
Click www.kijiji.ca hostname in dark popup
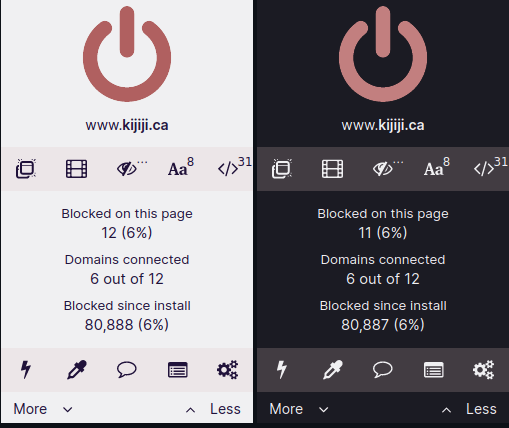(x=383, y=126)
